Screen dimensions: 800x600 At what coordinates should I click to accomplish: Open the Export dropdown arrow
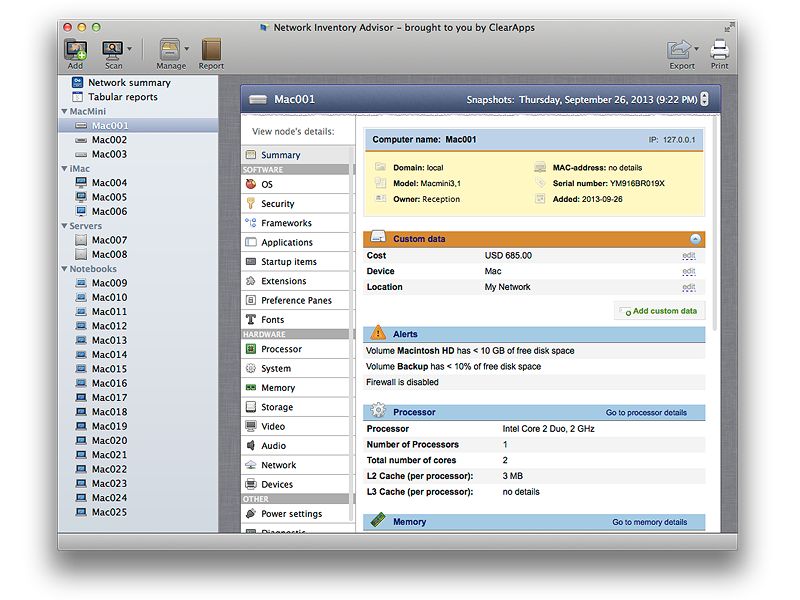[x=697, y=49]
